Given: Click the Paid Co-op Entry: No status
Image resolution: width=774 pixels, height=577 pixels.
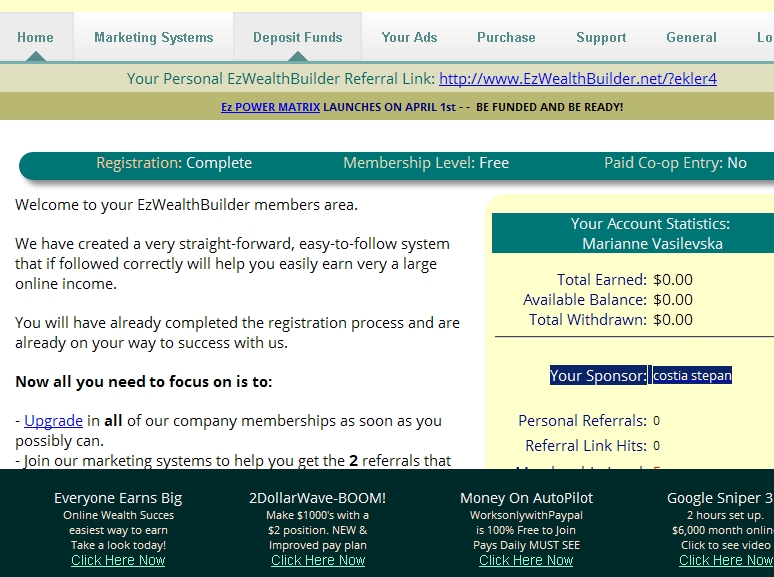Looking at the screenshot, I should pos(675,163).
